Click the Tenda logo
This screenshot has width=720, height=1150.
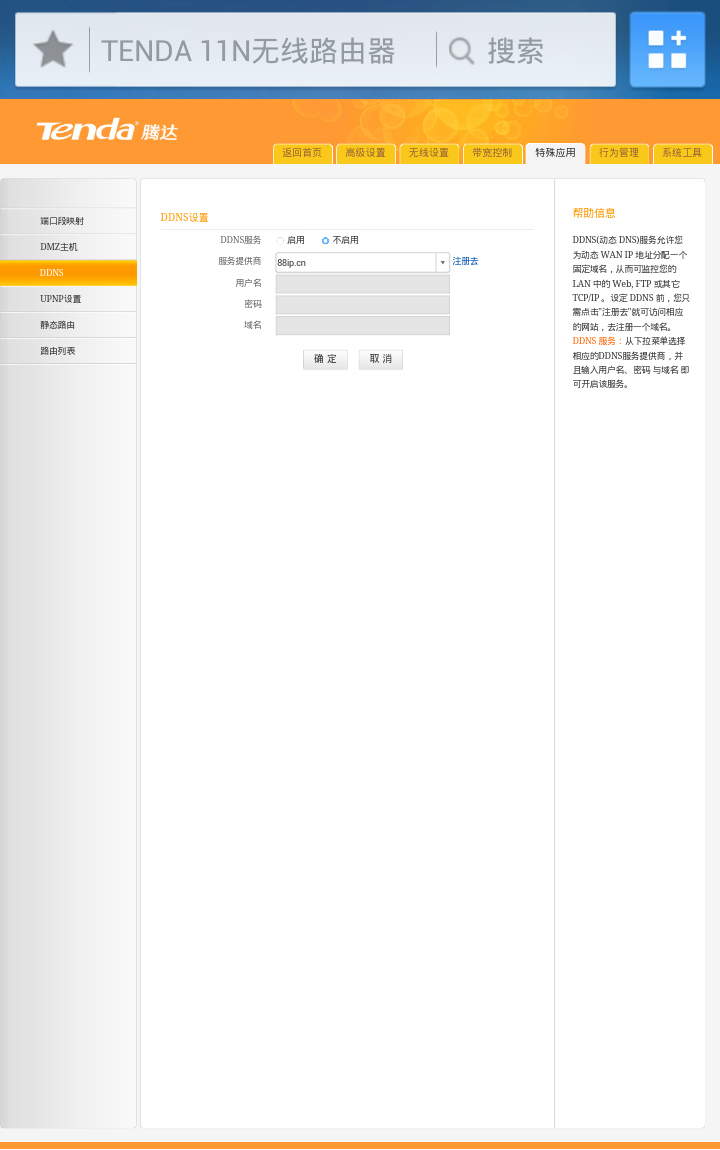(107, 131)
